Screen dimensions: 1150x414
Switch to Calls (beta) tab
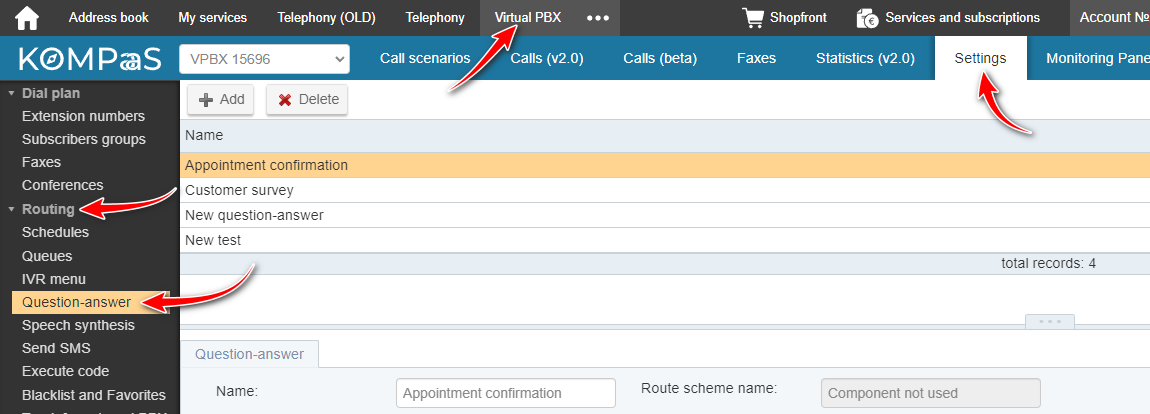pyautogui.click(x=660, y=59)
